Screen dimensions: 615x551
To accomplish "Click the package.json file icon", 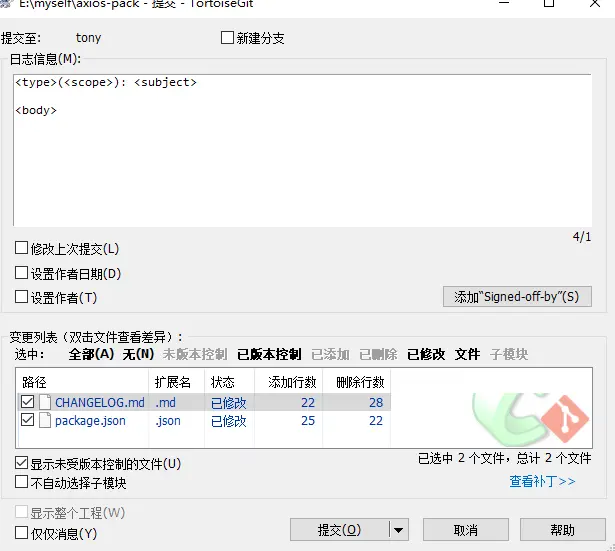I will click(x=45, y=420).
